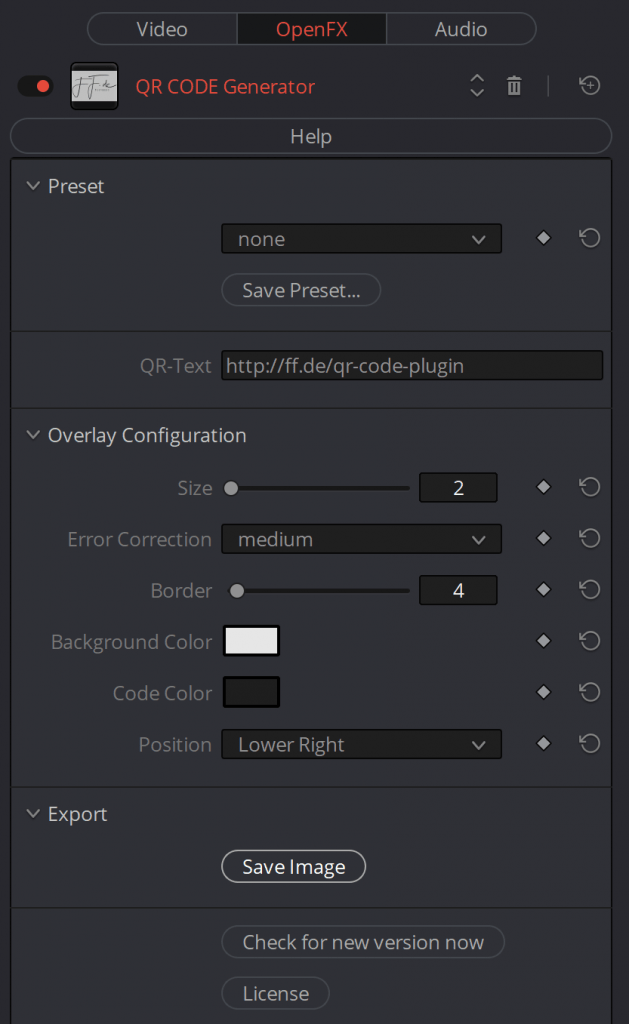Viewport: 629px width, 1024px height.
Task: Click the Save Preset button
Action: (300, 290)
